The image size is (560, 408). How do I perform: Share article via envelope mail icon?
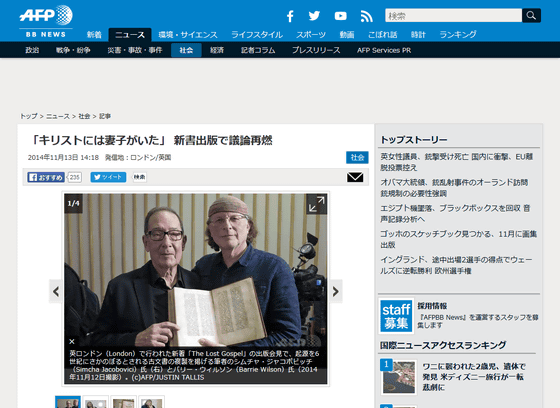[355, 177]
